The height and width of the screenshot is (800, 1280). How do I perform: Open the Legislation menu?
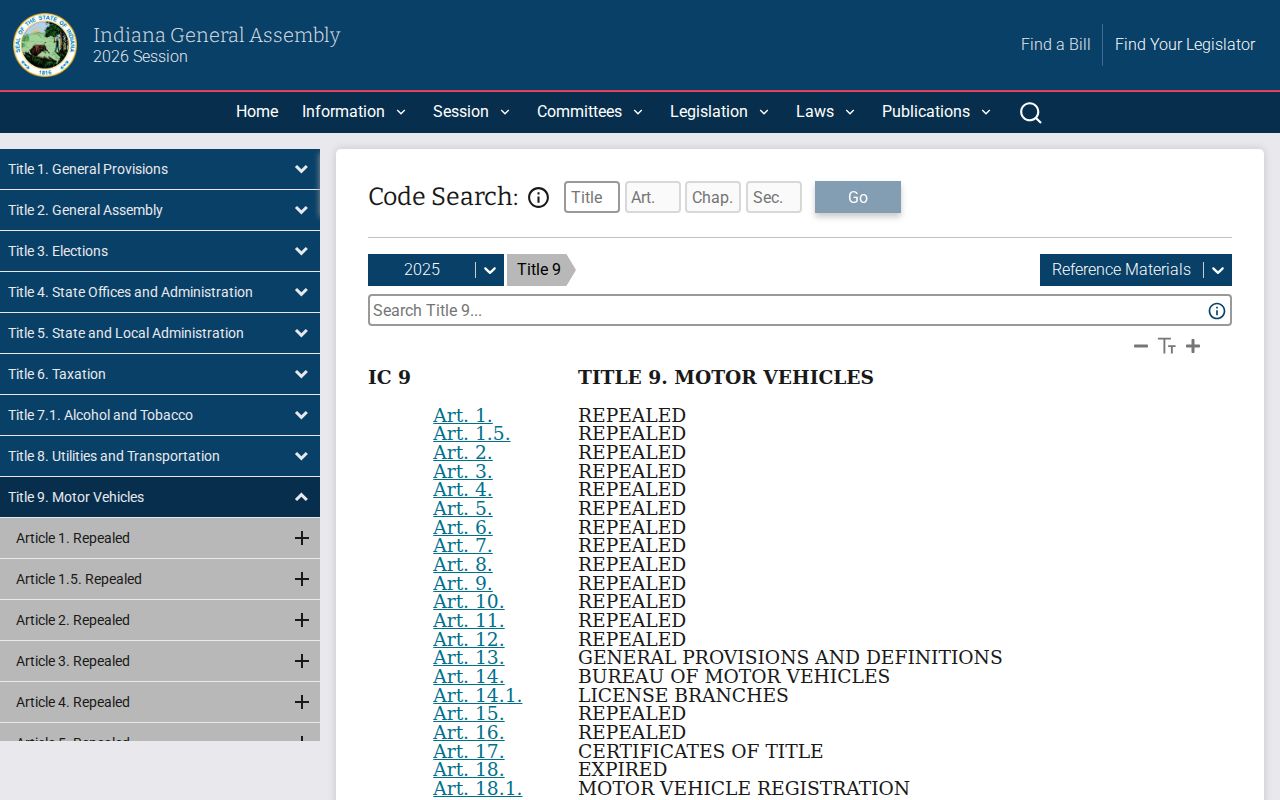pyautogui.click(x=719, y=112)
